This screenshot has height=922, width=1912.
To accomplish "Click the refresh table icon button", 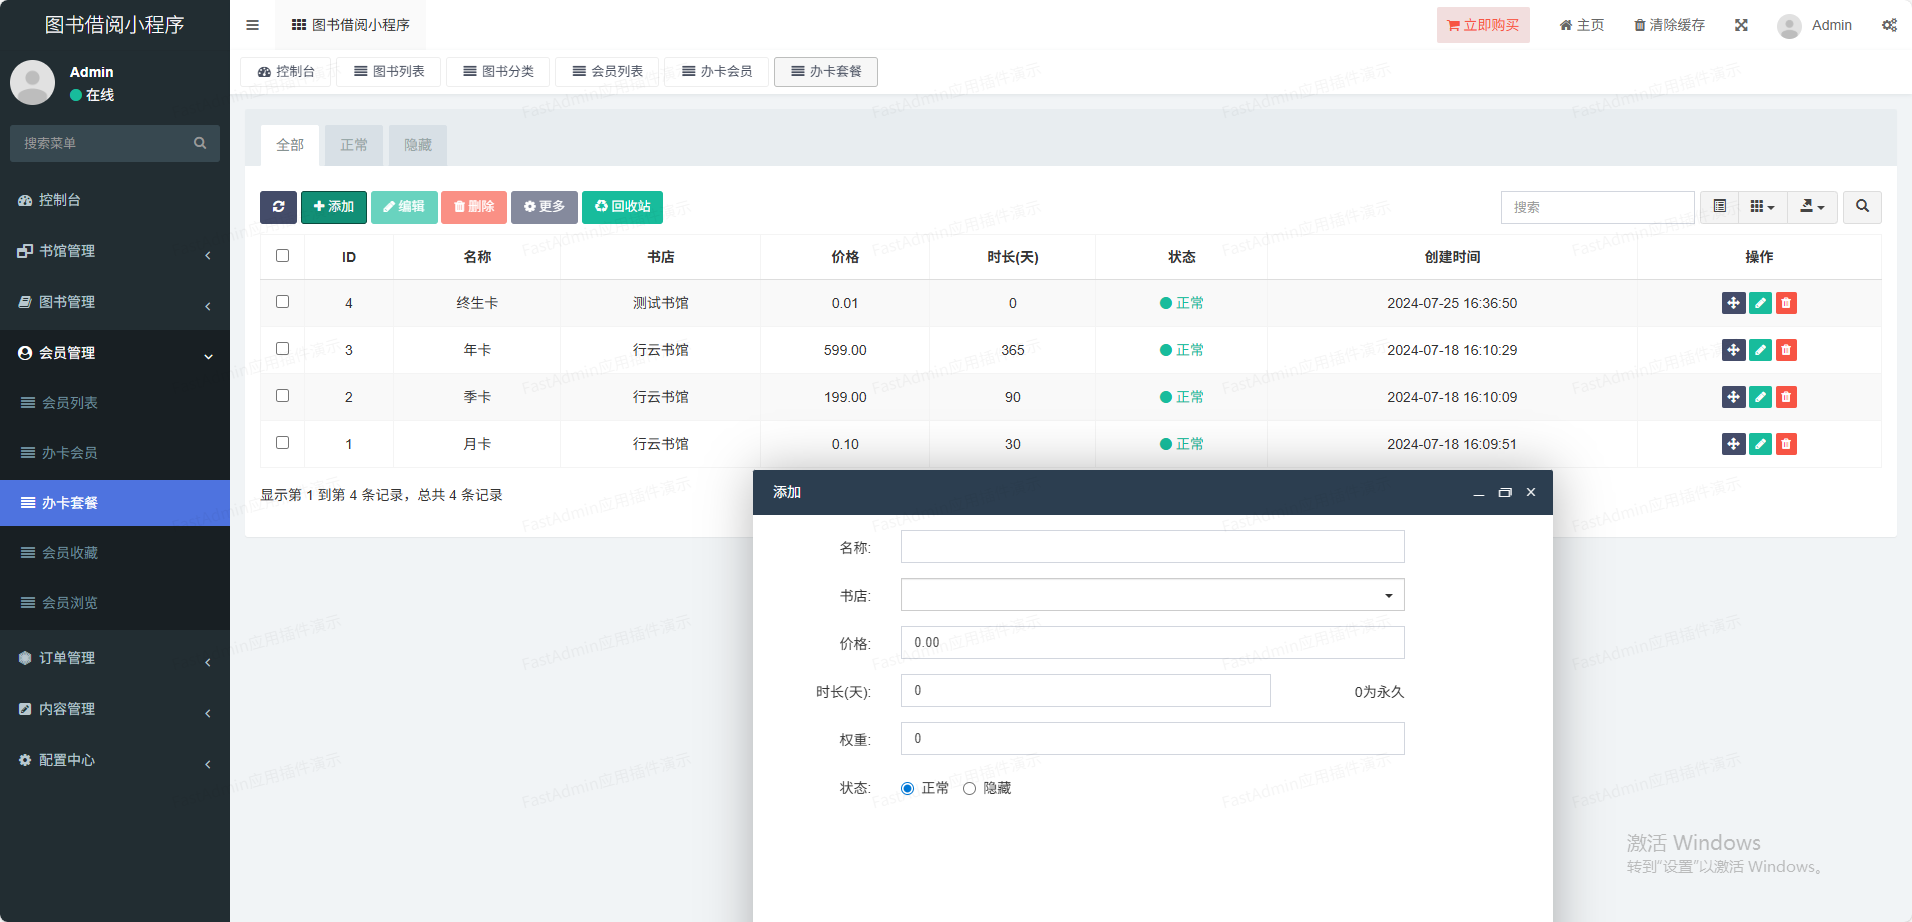I will pyautogui.click(x=278, y=207).
